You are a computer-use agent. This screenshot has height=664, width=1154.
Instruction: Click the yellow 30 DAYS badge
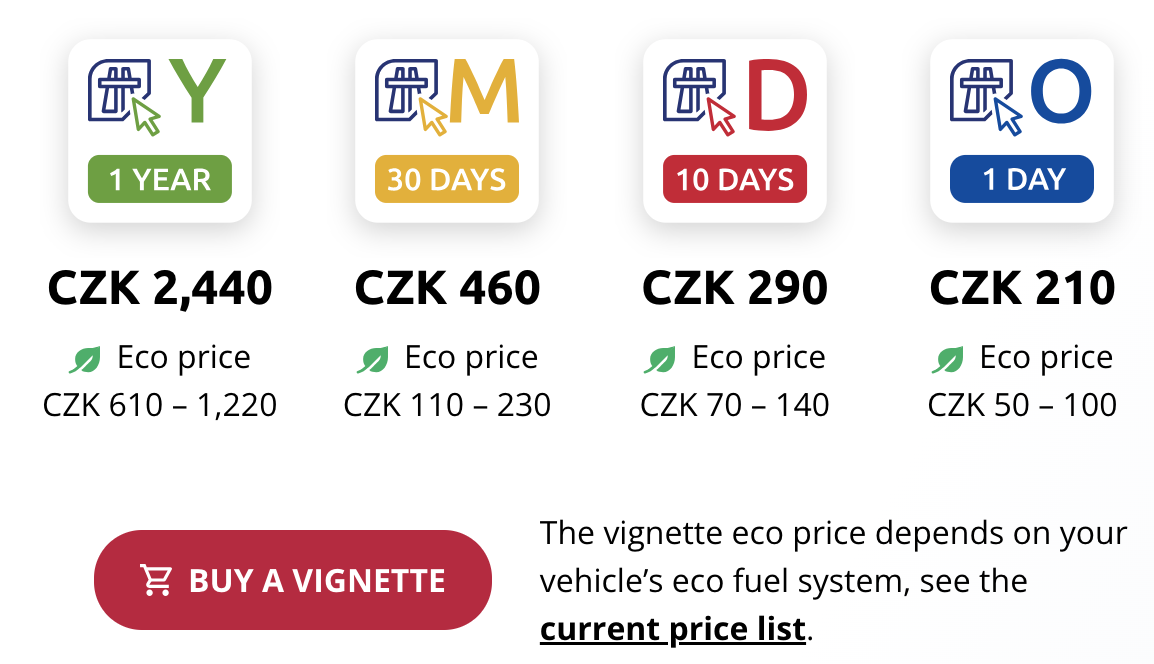click(x=447, y=179)
